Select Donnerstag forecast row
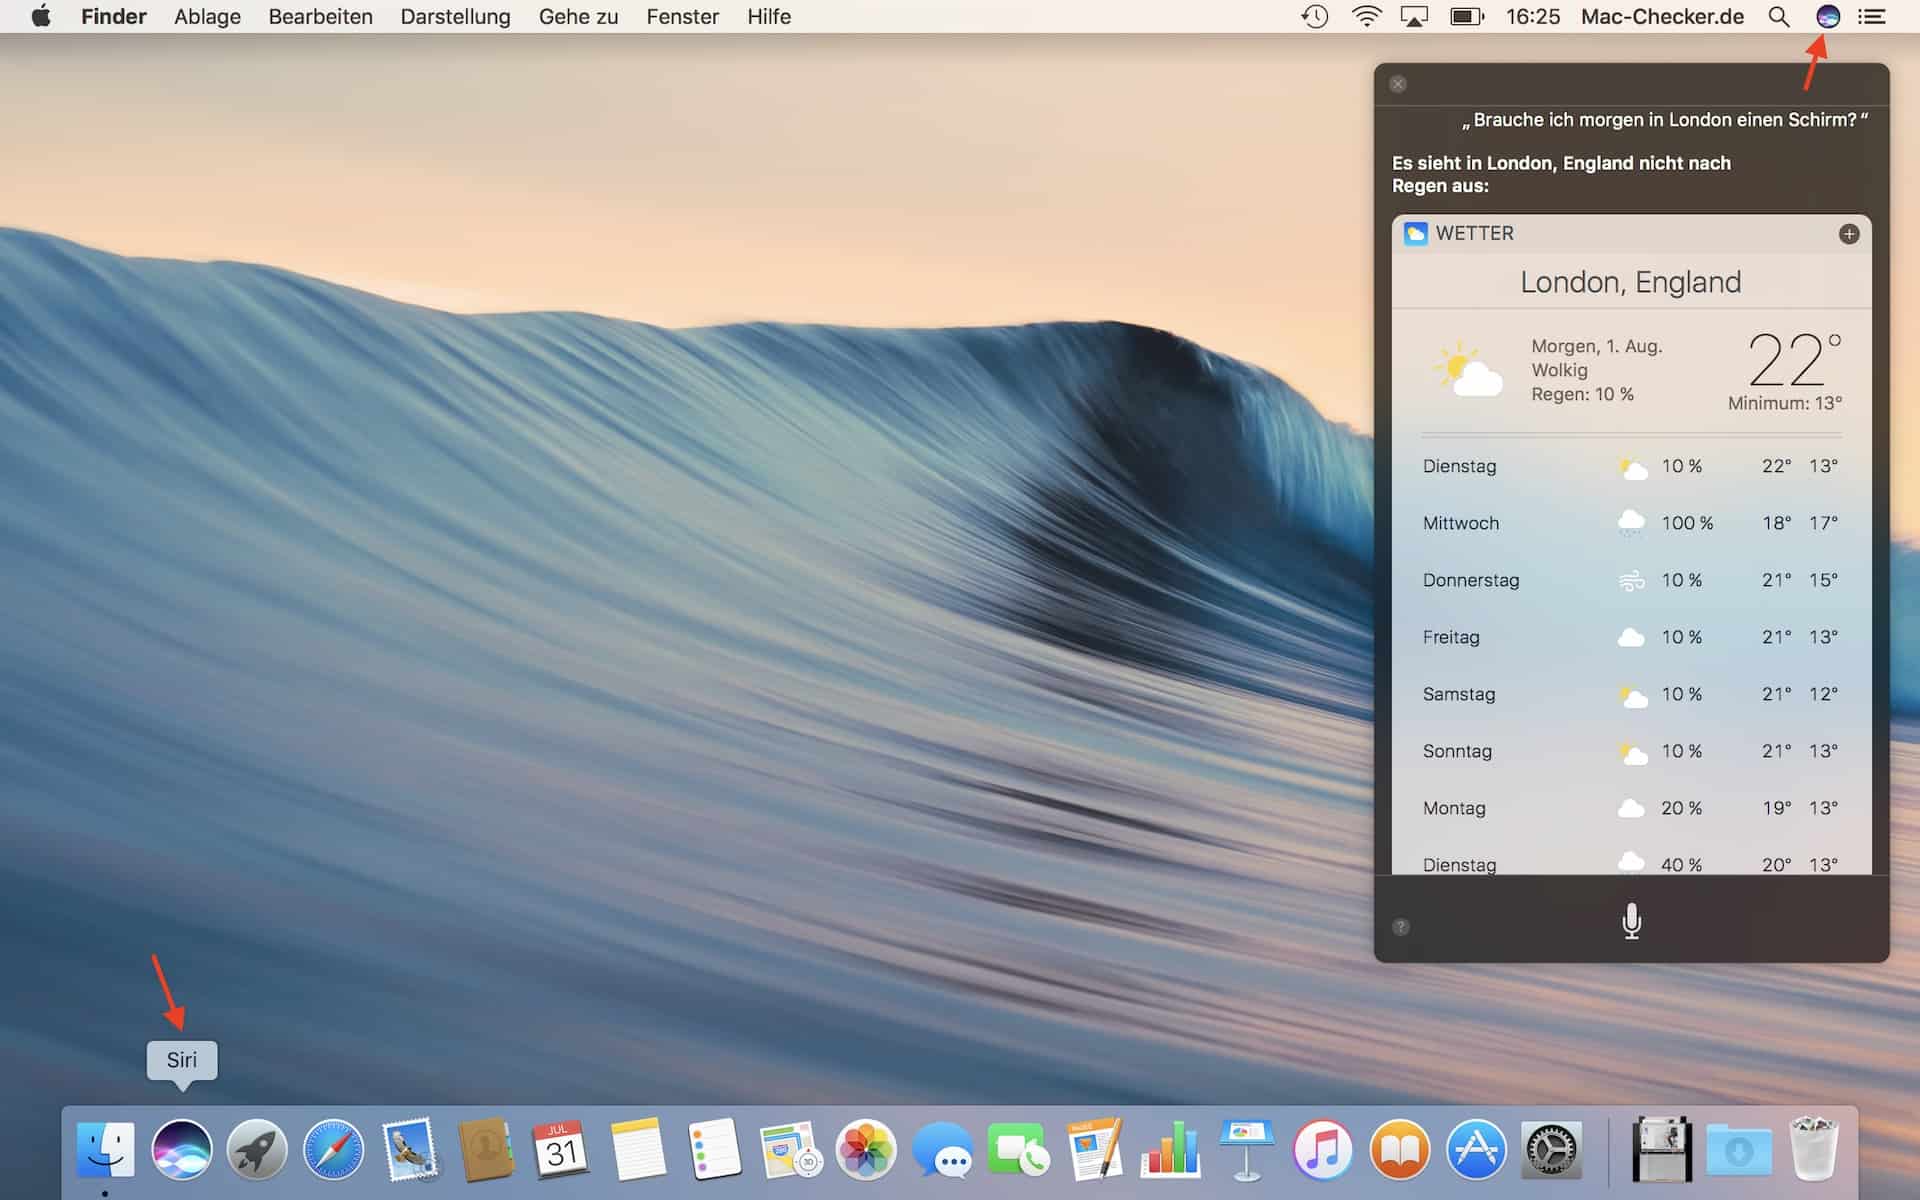This screenshot has width=1920, height=1200. pos(1631,580)
